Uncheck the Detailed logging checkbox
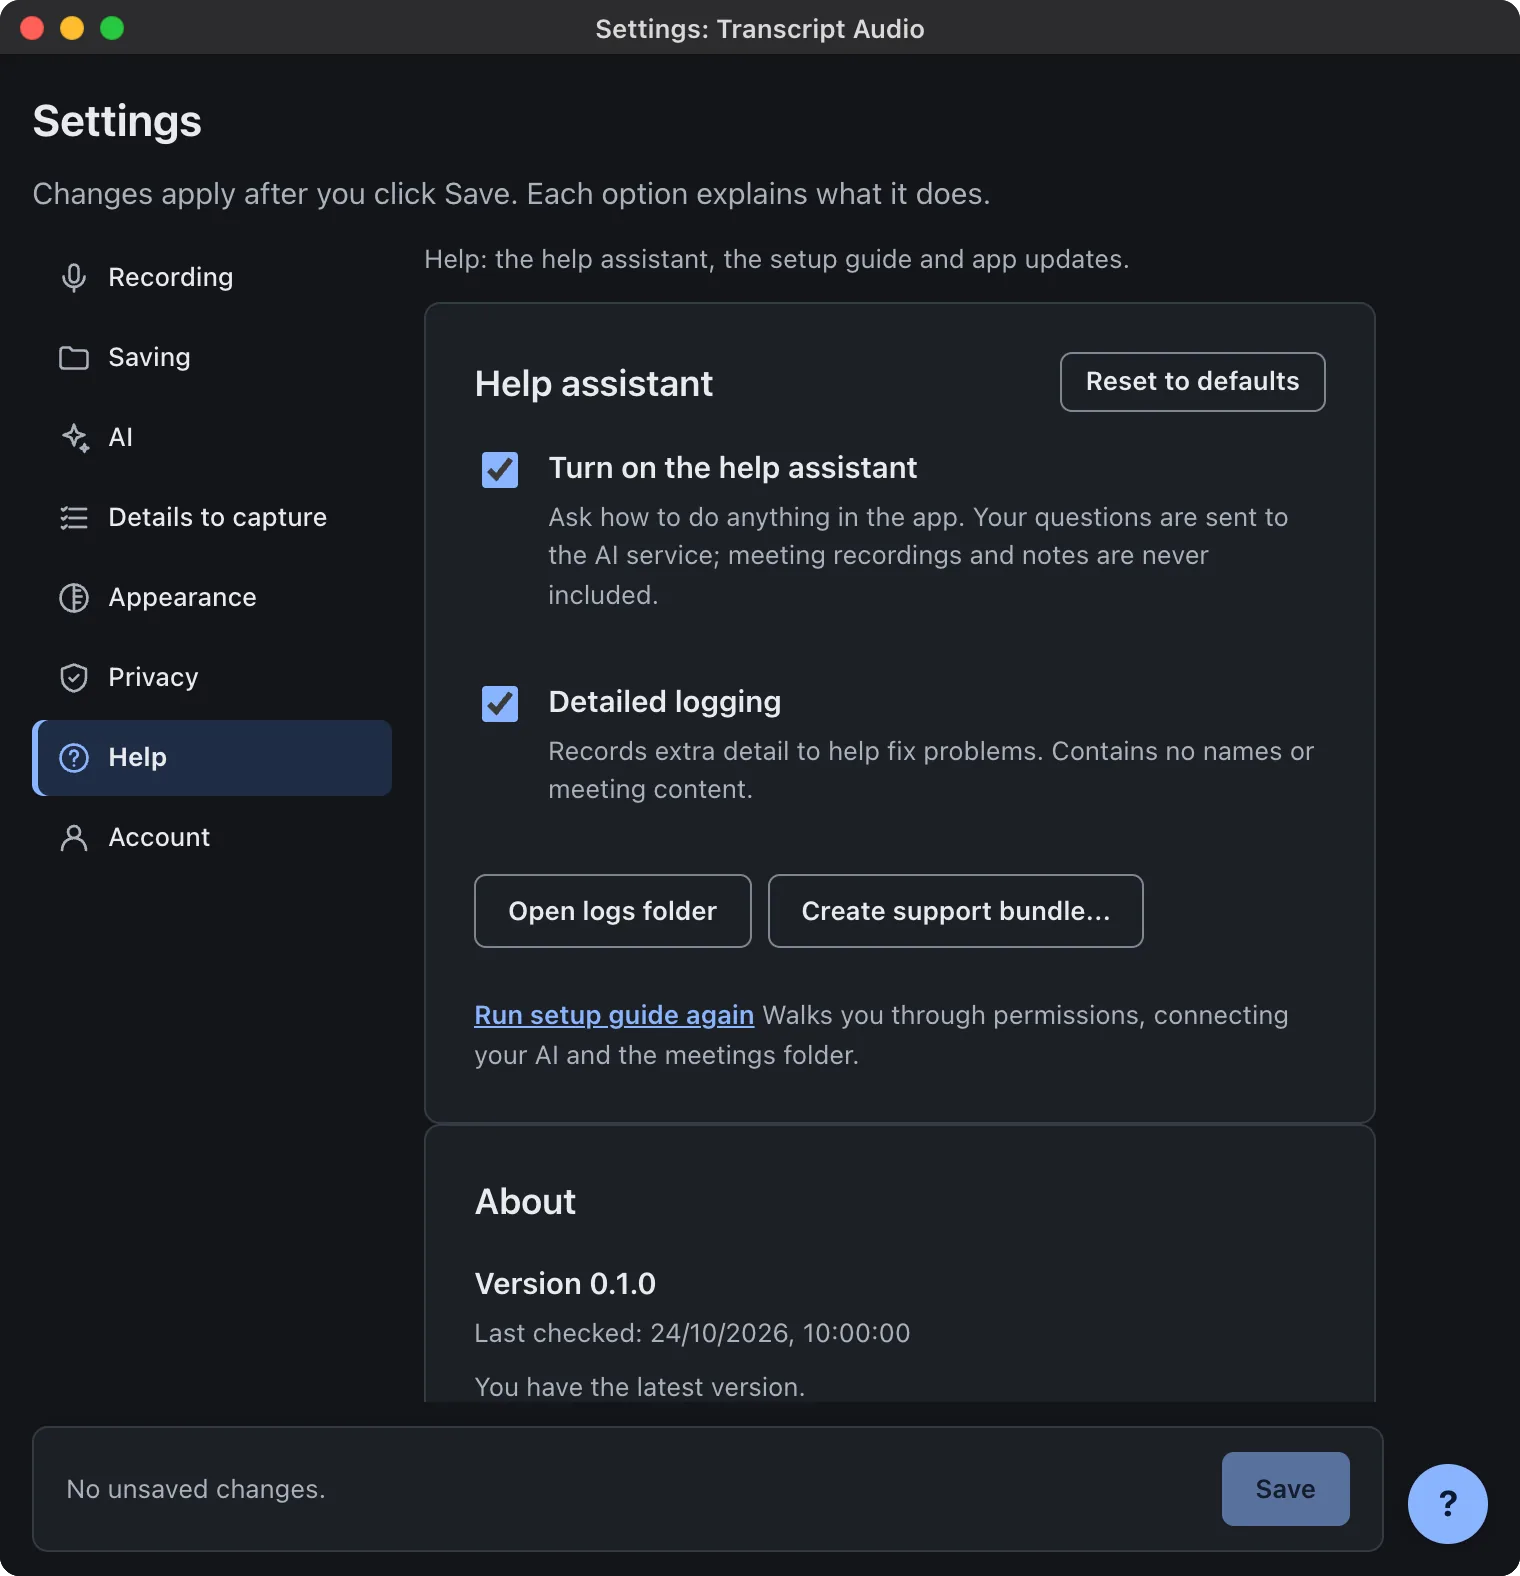This screenshot has height=1576, width=1520. pos(500,703)
